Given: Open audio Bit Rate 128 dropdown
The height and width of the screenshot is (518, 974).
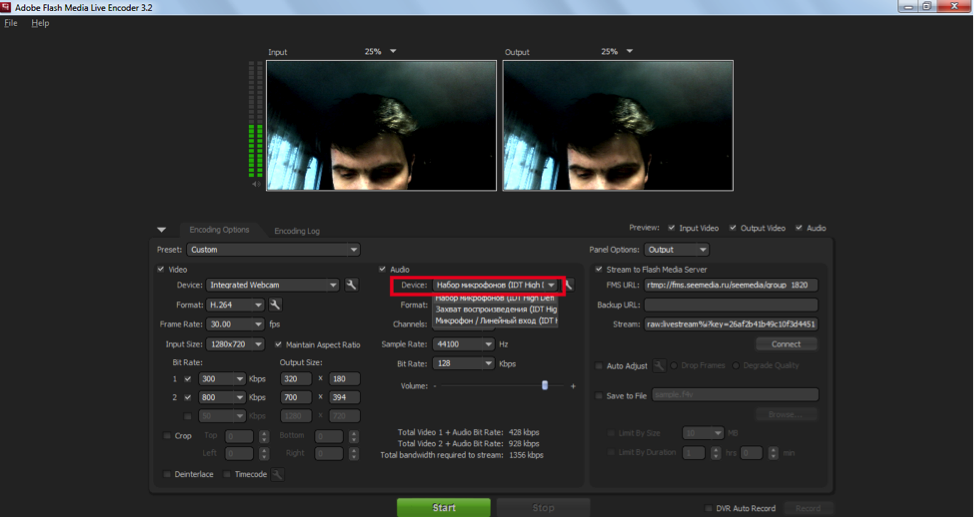Looking at the screenshot, I should tap(463, 363).
